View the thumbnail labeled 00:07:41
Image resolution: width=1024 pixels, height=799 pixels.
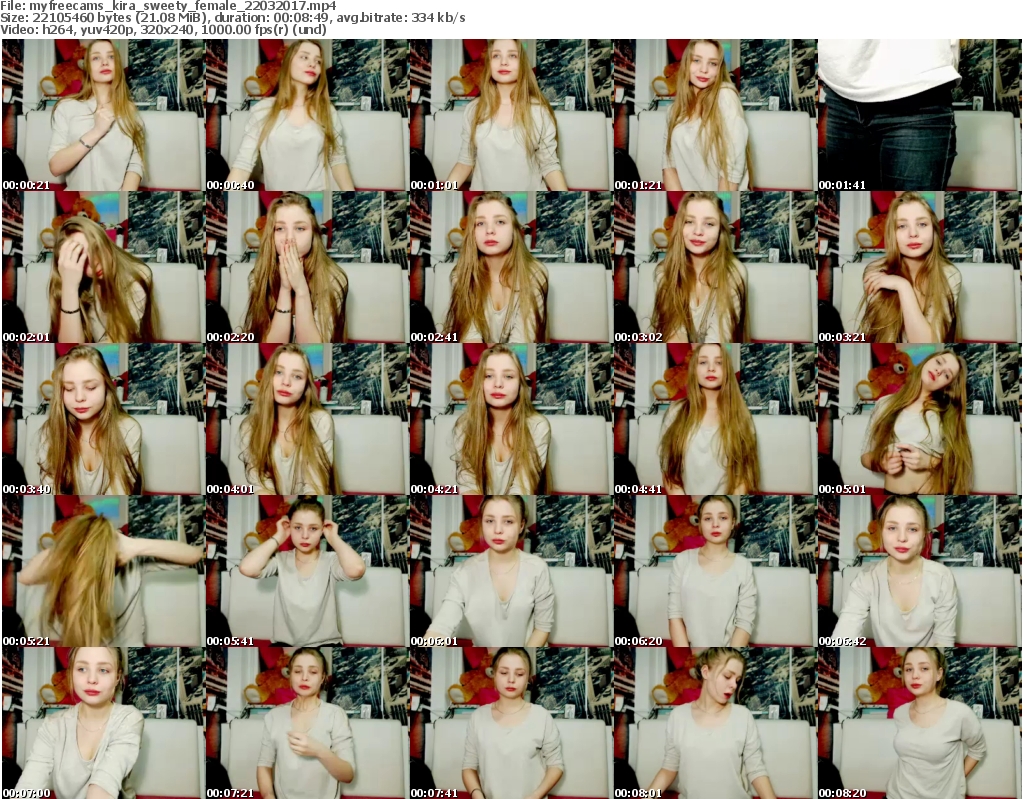[x=511, y=723]
